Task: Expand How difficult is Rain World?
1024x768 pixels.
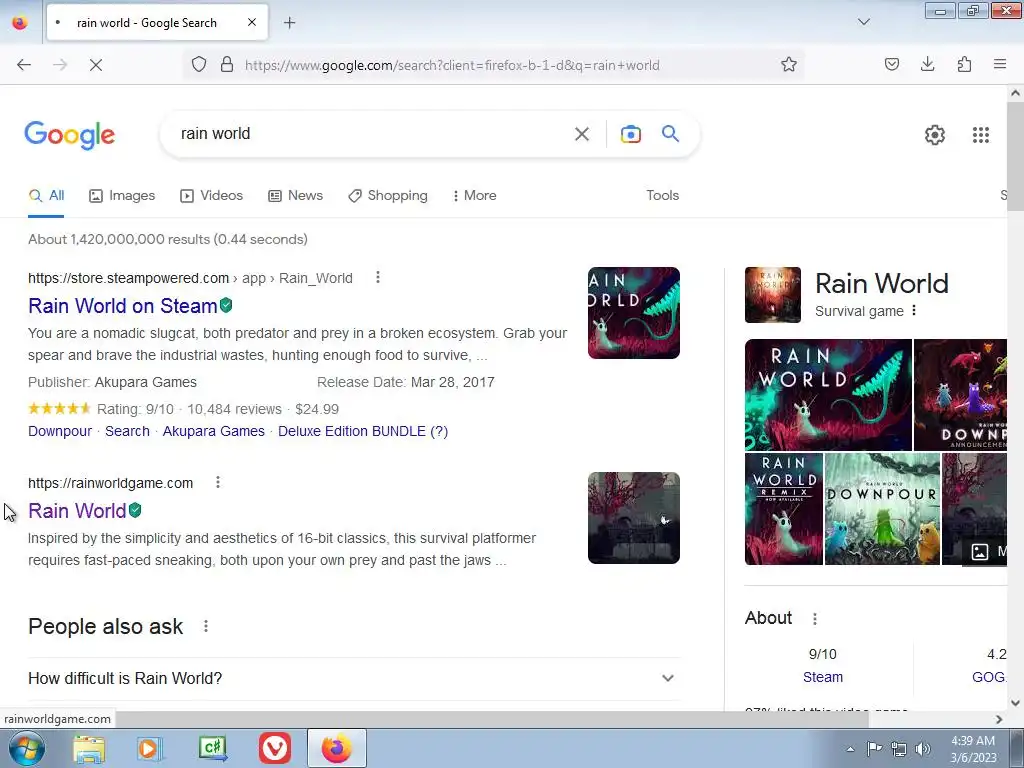Action: click(x=355, y=679)
